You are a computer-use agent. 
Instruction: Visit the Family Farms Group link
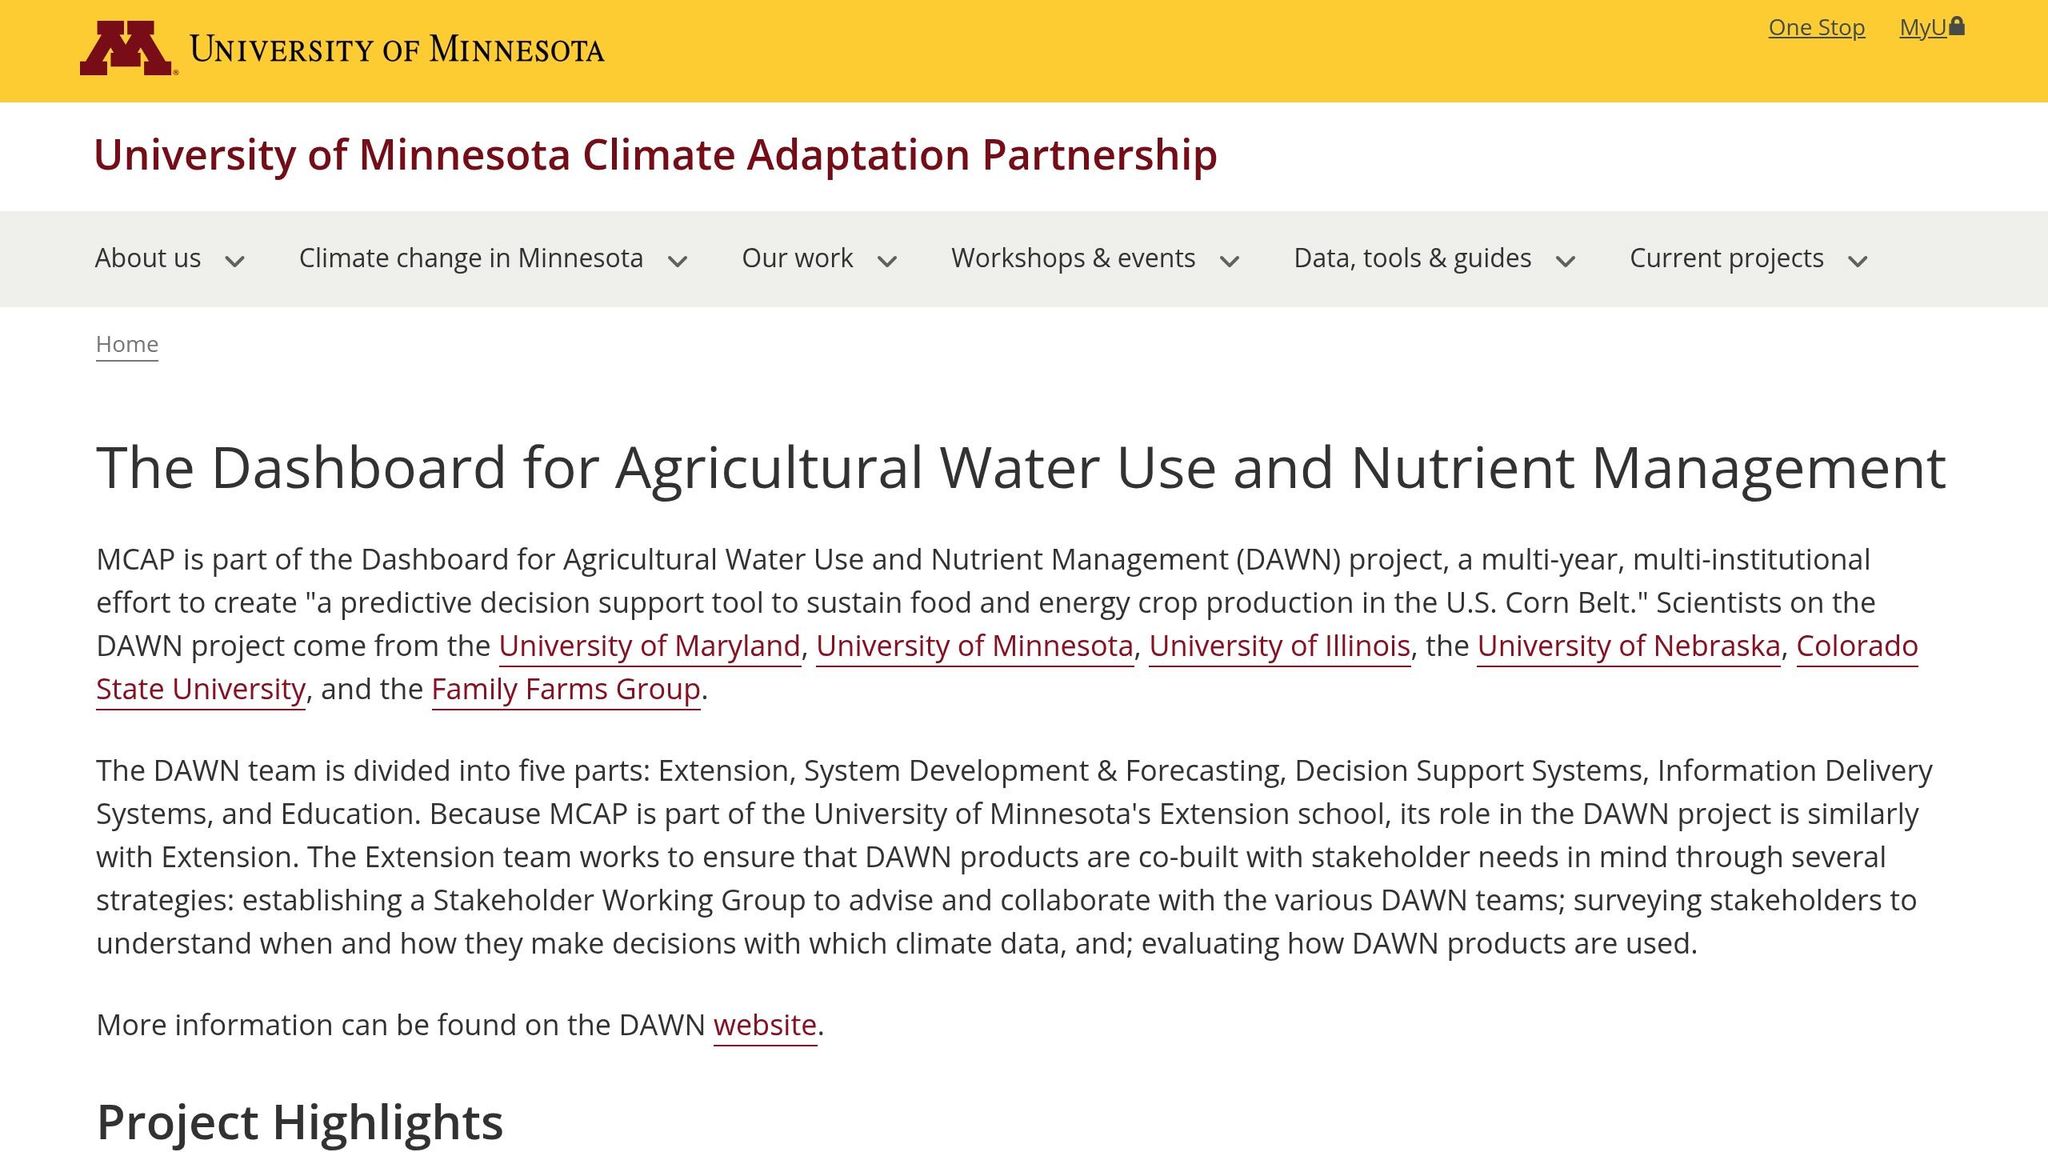point(566,689)
